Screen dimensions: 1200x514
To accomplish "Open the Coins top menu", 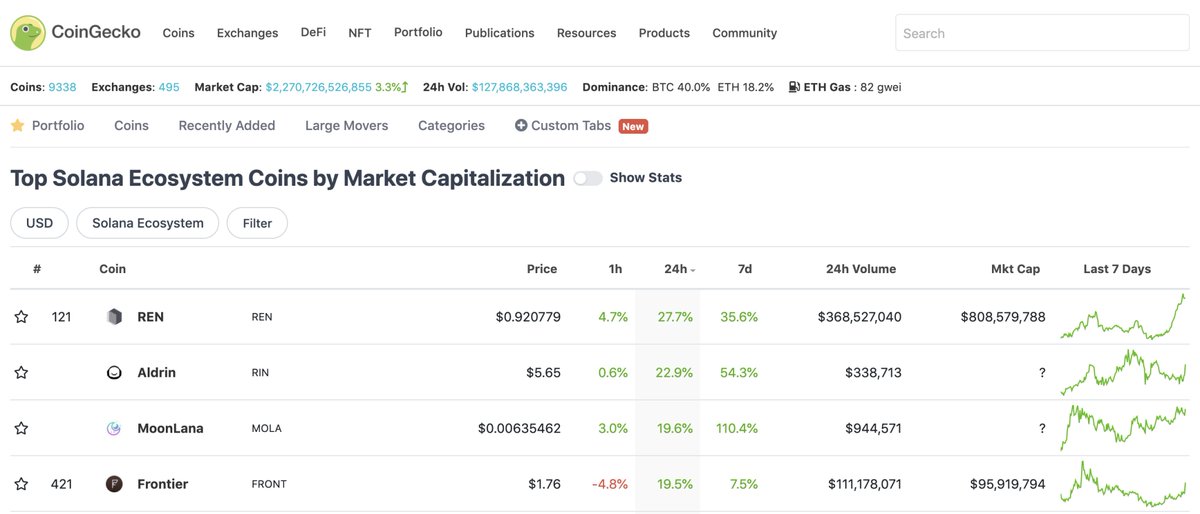I will [x=179, y=33].
